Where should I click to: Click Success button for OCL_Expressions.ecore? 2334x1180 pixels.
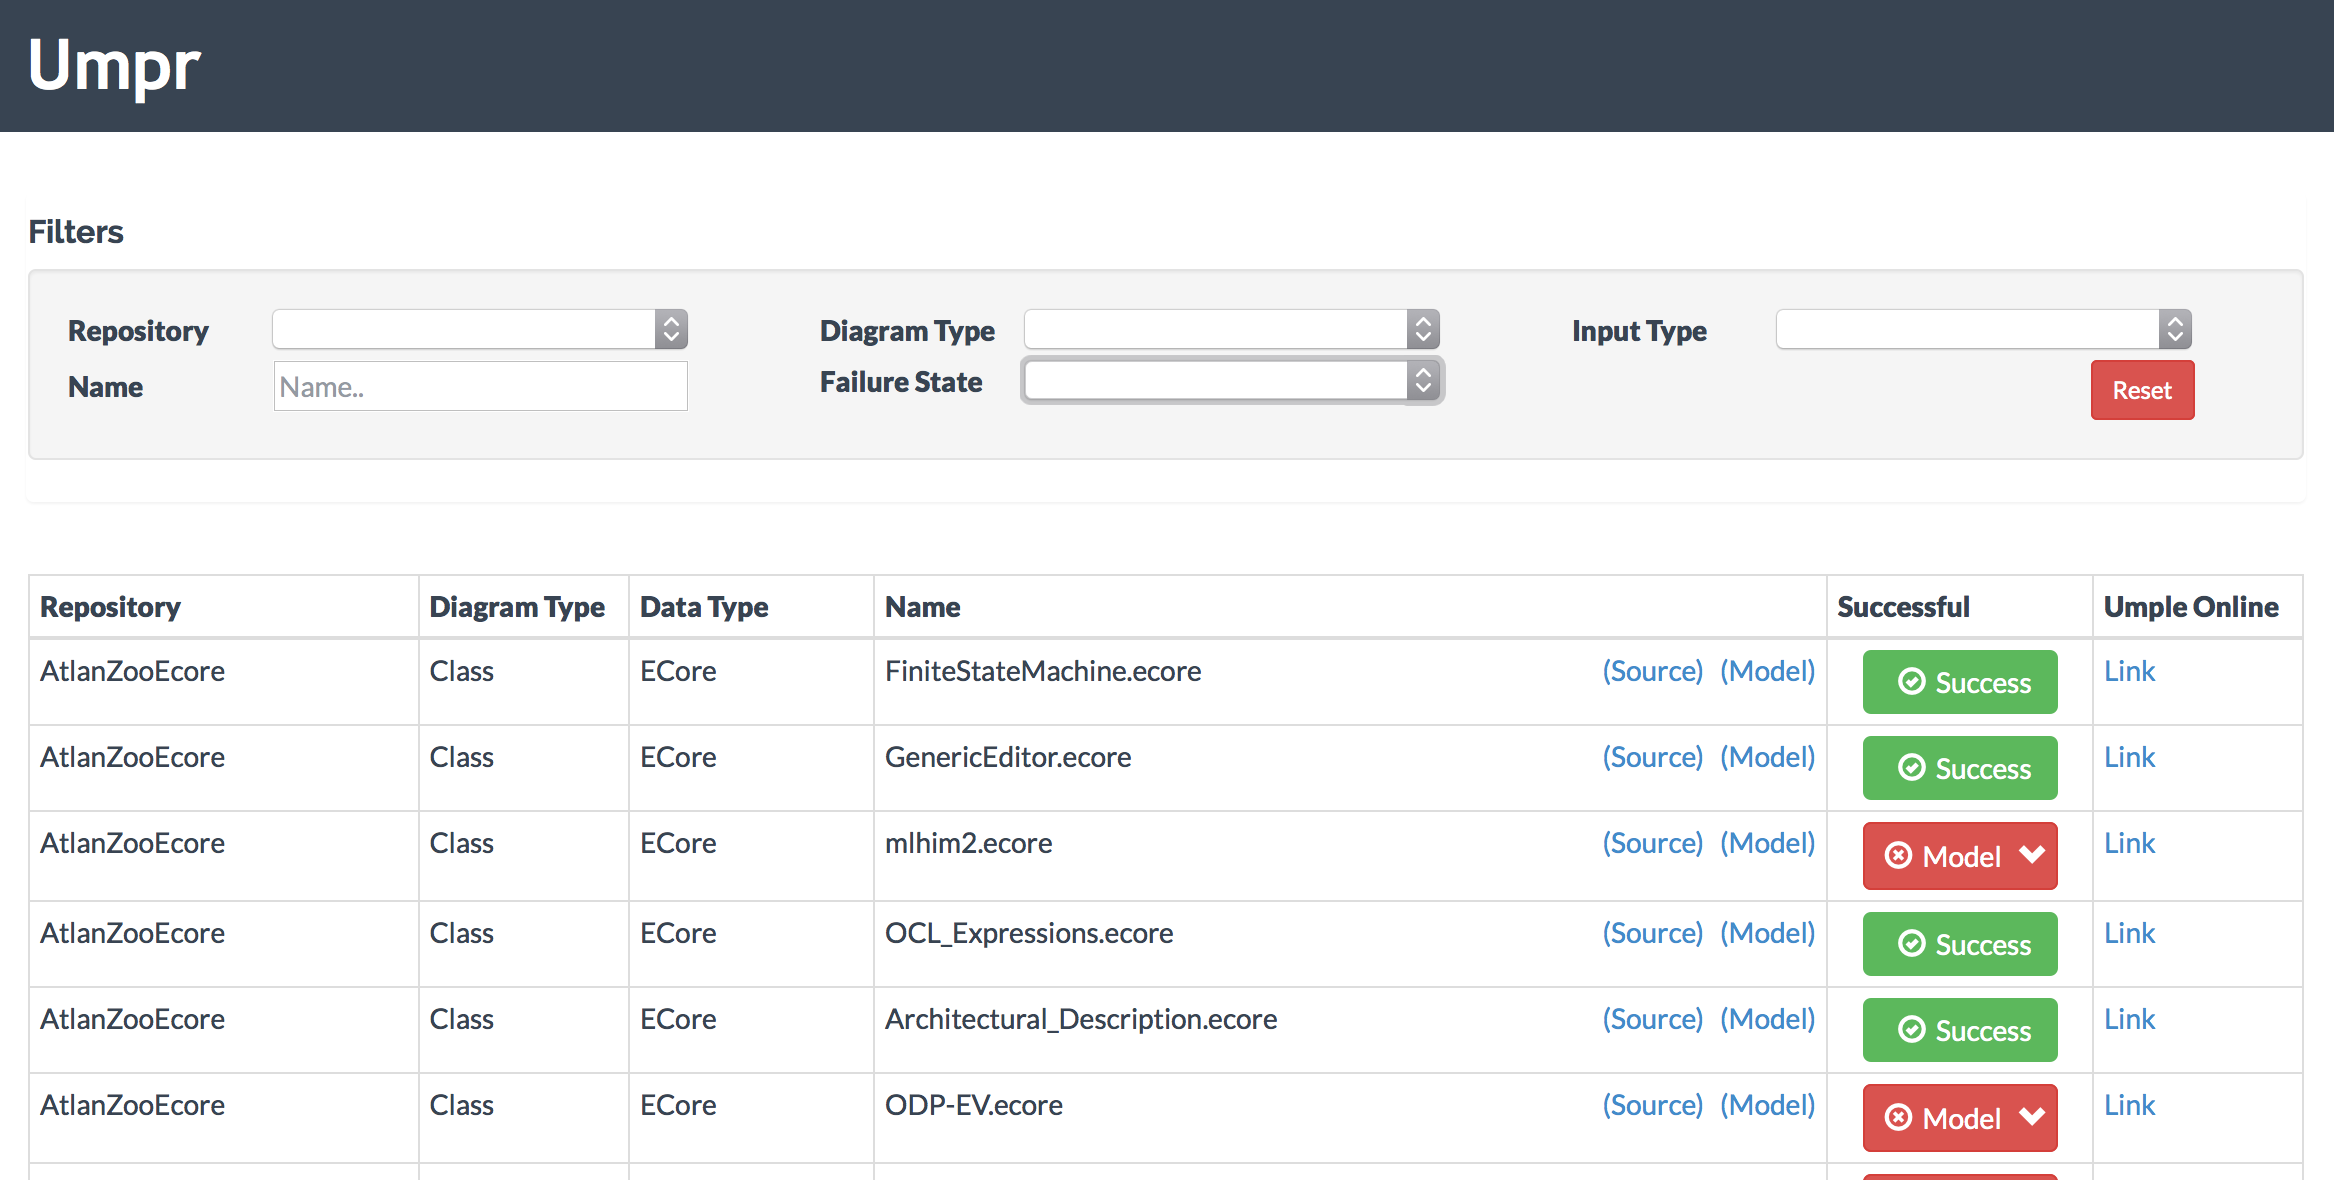(1960, 944)
